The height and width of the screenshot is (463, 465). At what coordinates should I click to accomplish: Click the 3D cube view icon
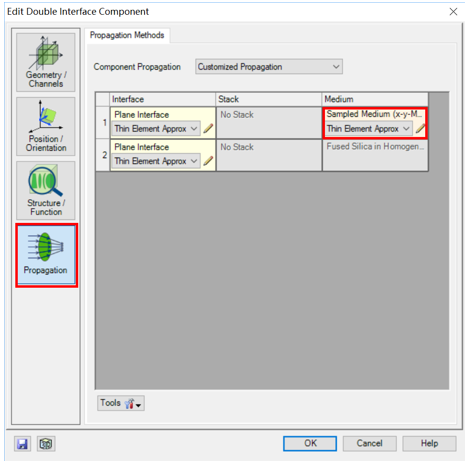pyautogui.click(x=46, y=444)
